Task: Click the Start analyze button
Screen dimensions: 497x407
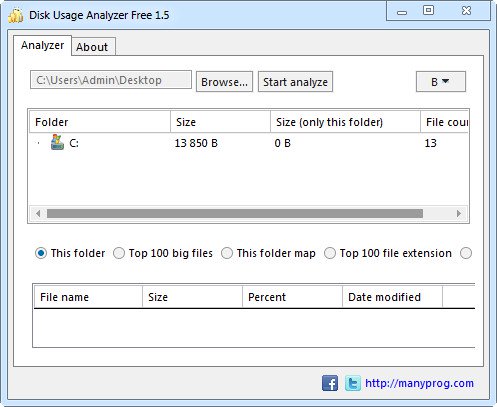Action: tap(295, 82)
